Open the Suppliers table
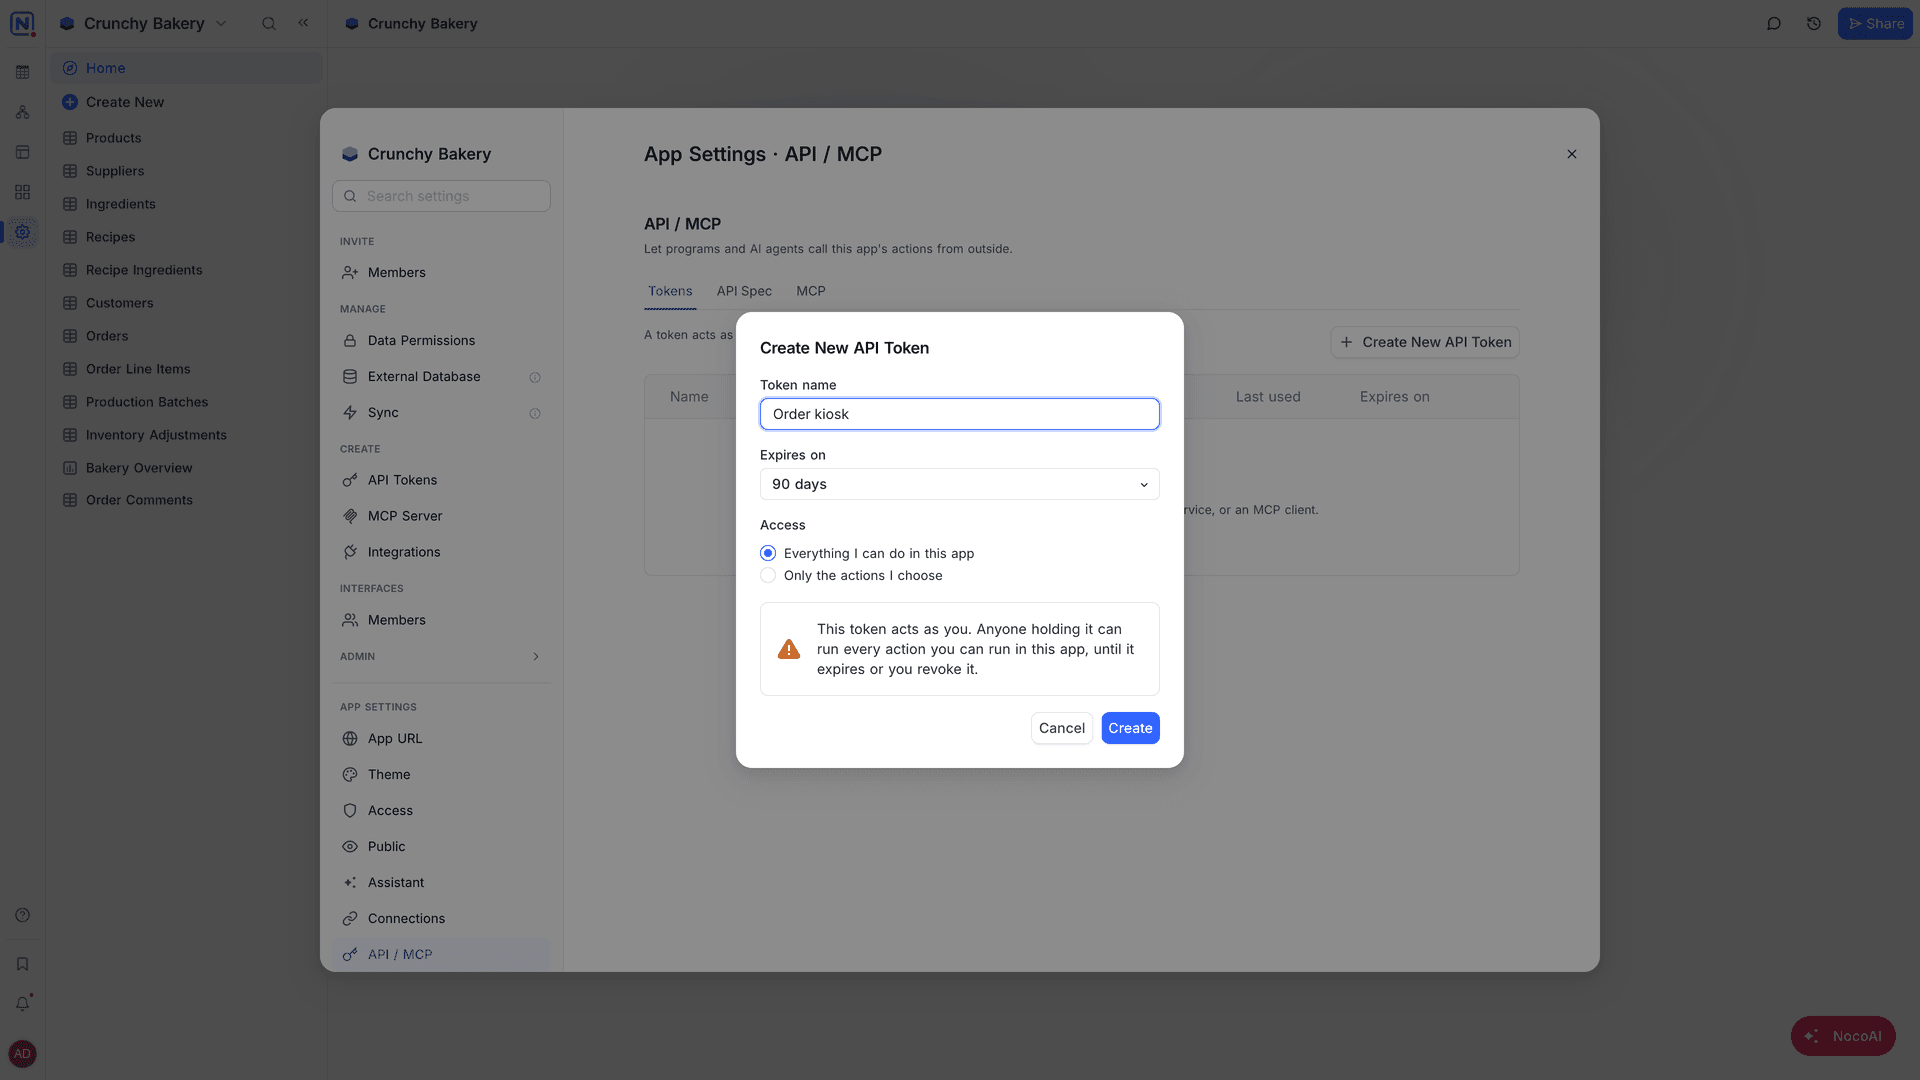Screen dimensions: 1920x1080 pos(186,171)
